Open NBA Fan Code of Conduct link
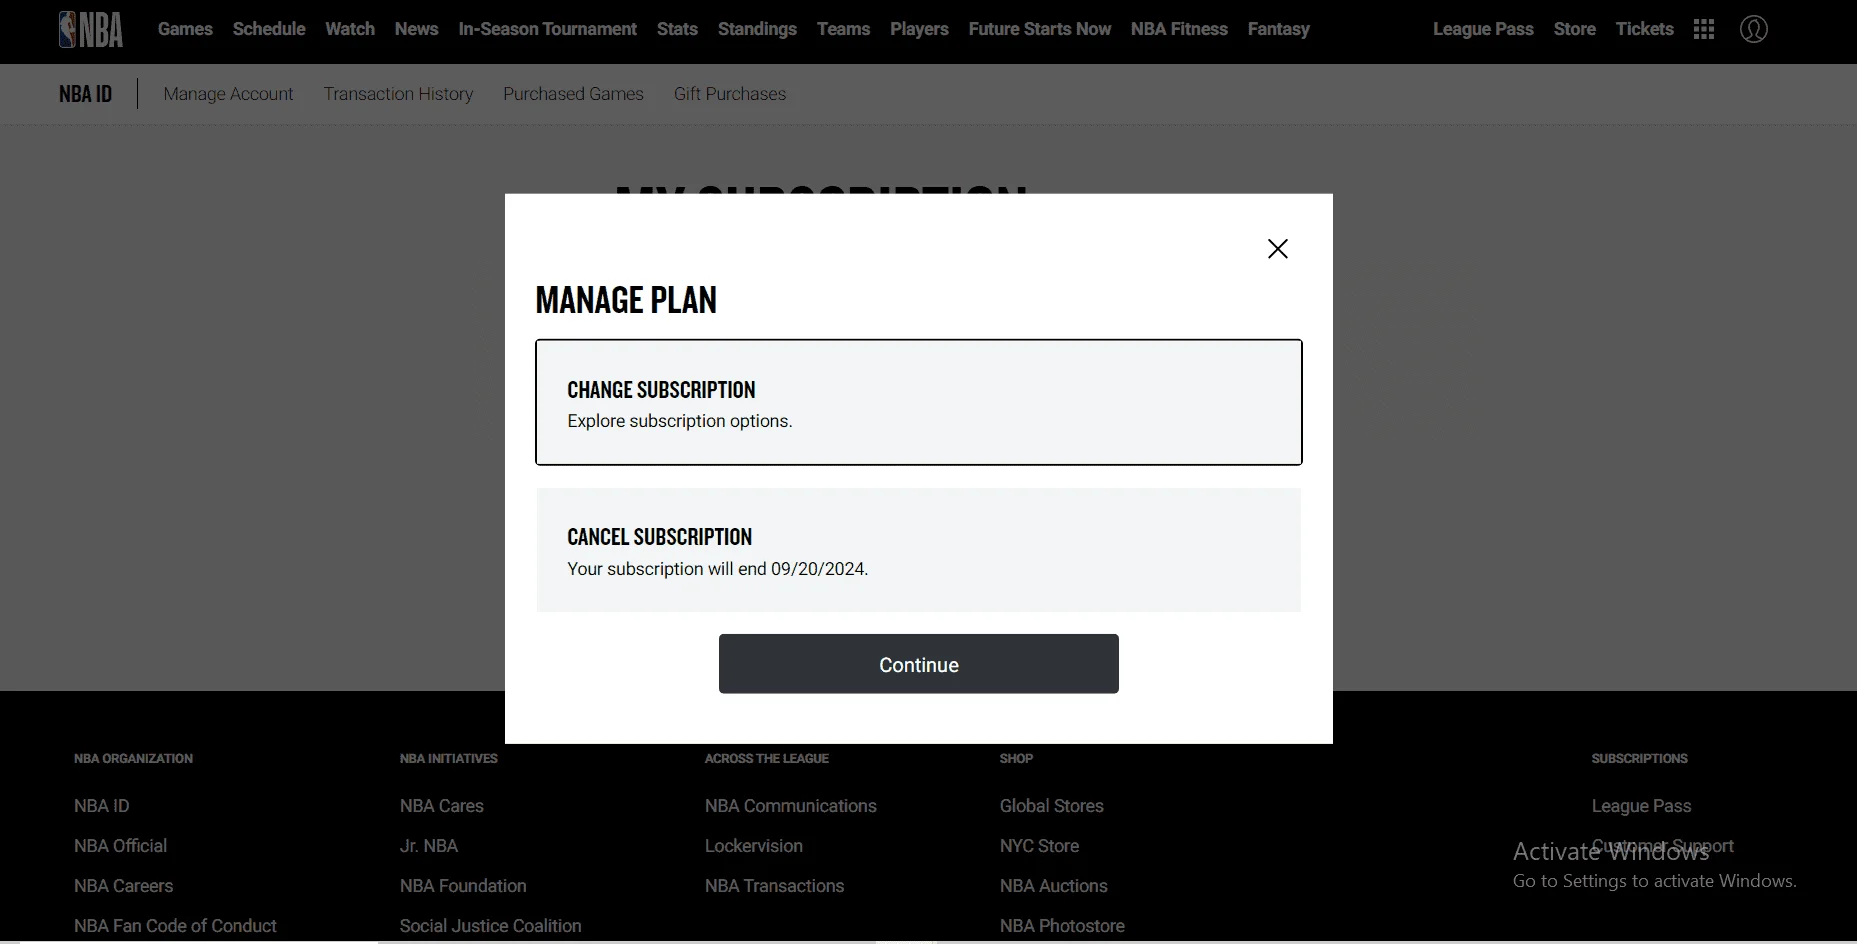Viewport: 1857px width, 944px height. tap(175, 926)
